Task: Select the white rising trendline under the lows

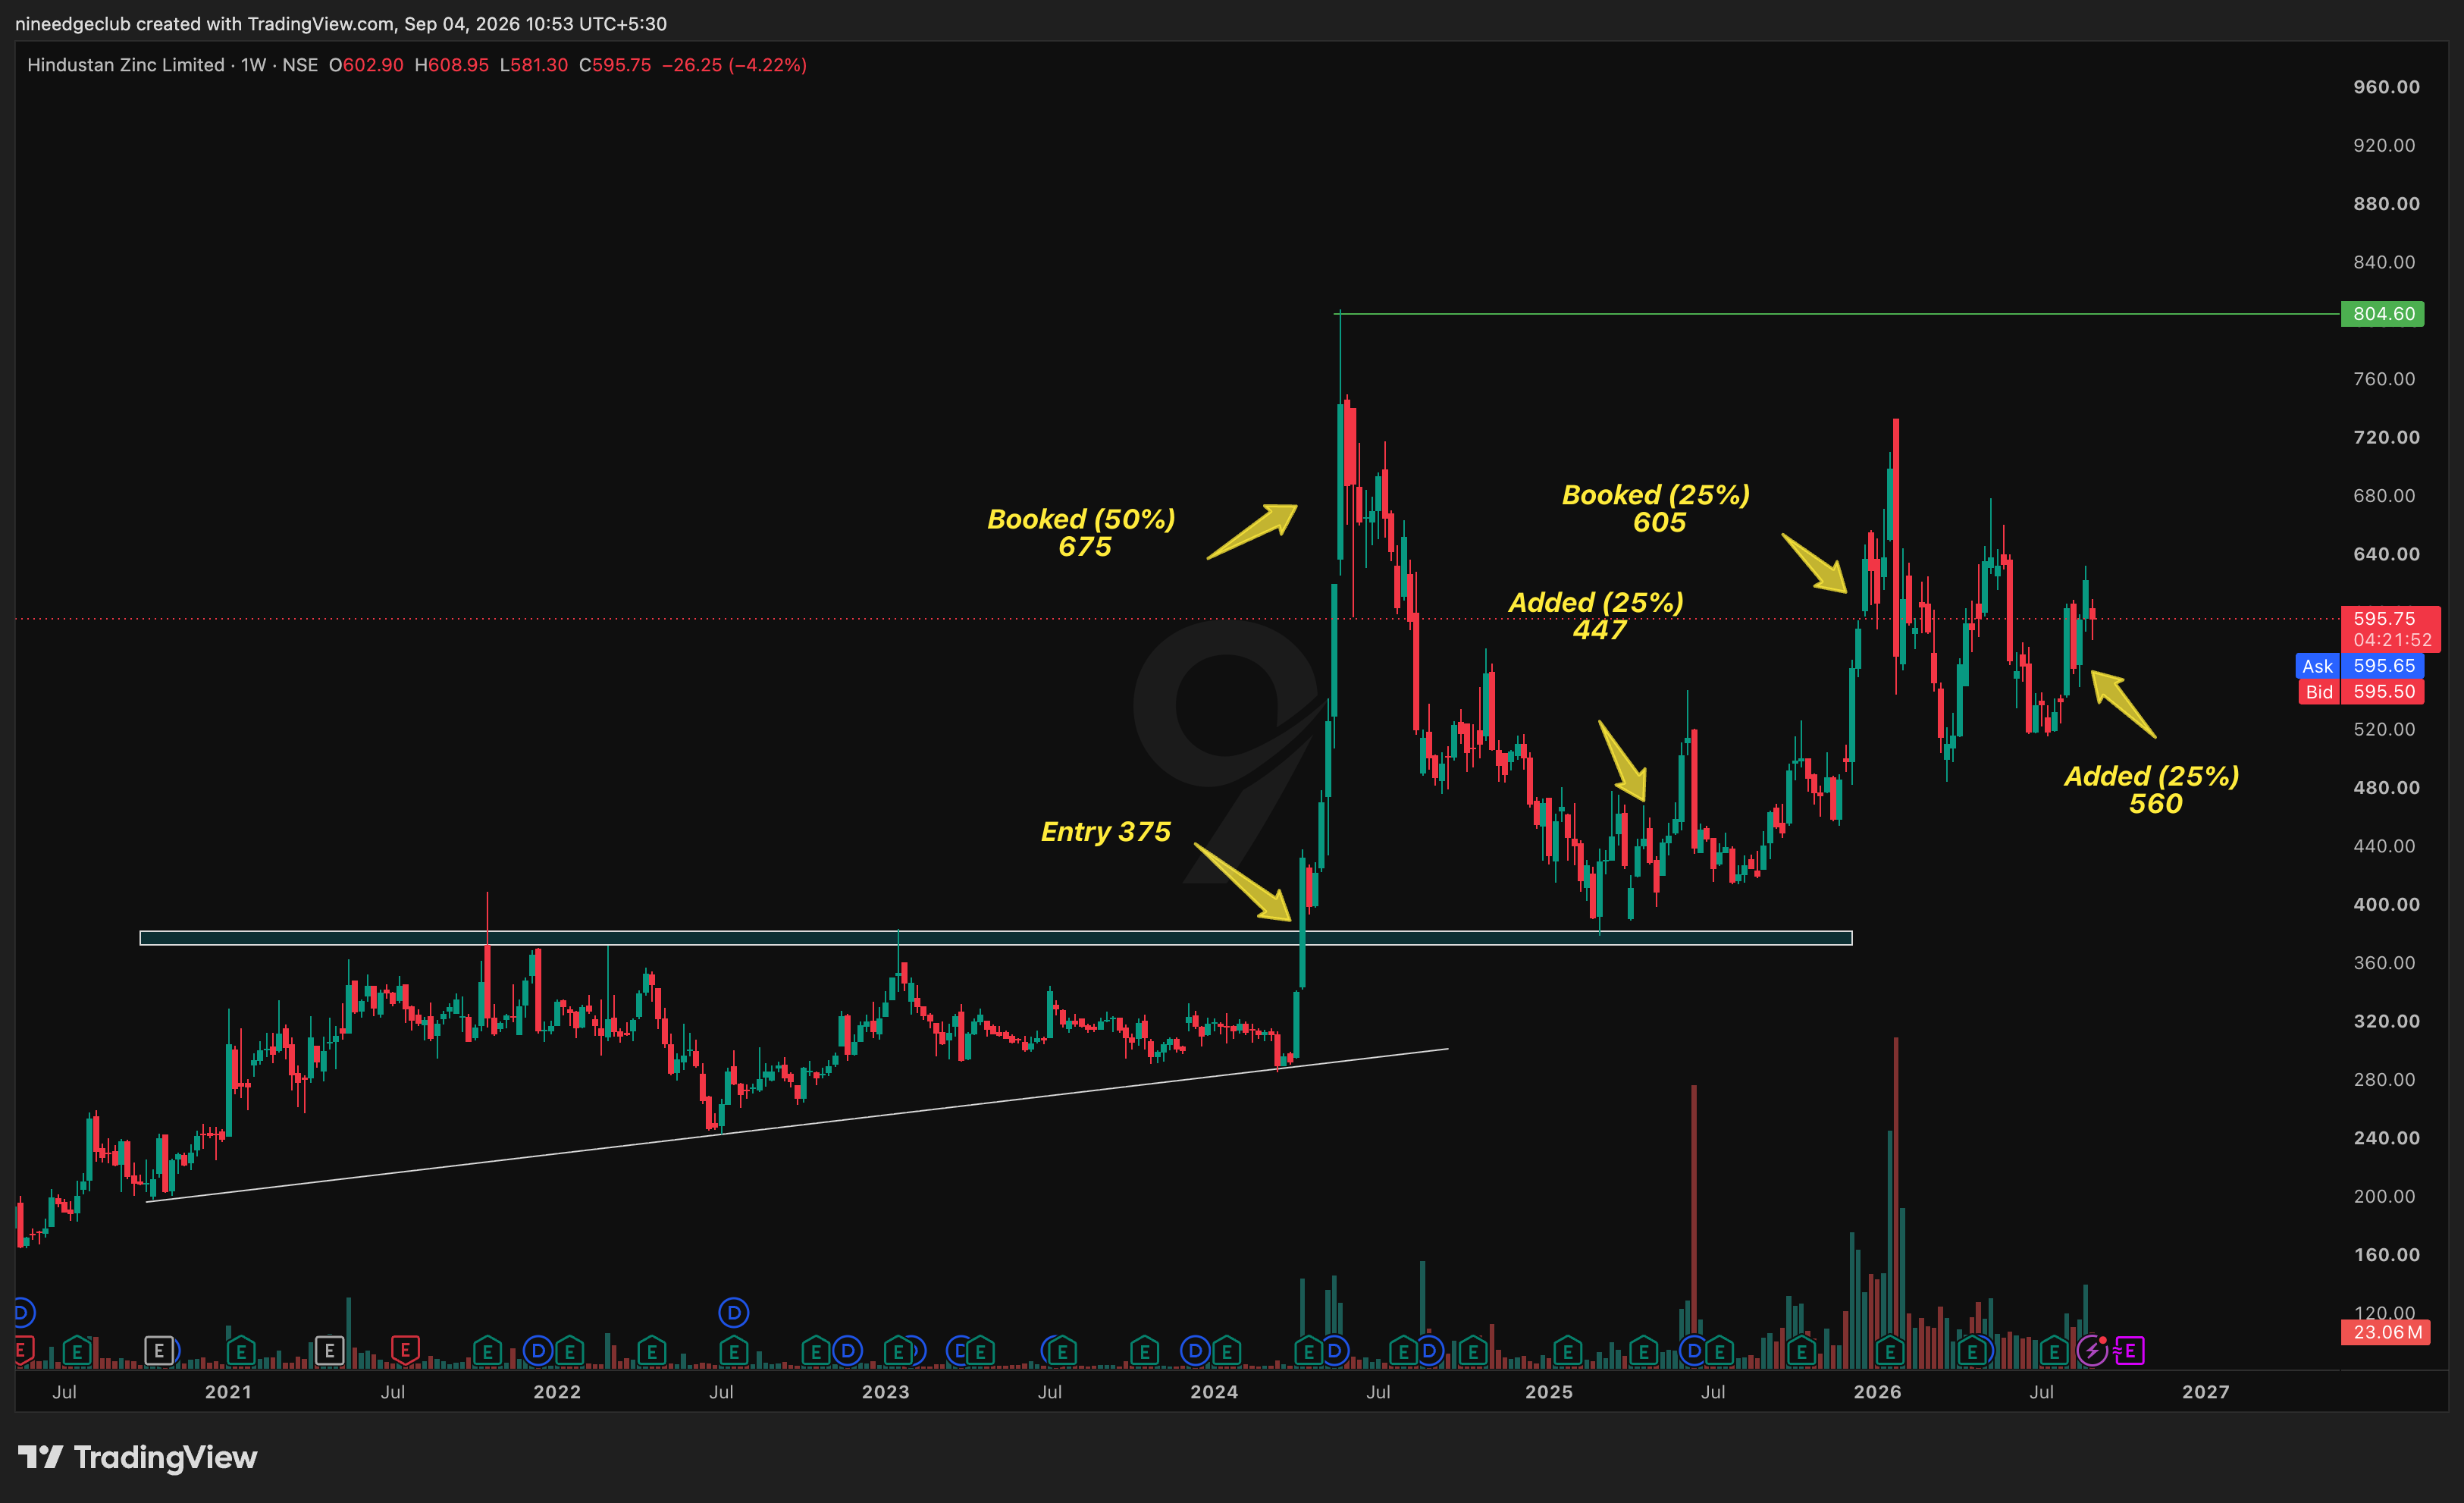Action: click(797, 1125)
